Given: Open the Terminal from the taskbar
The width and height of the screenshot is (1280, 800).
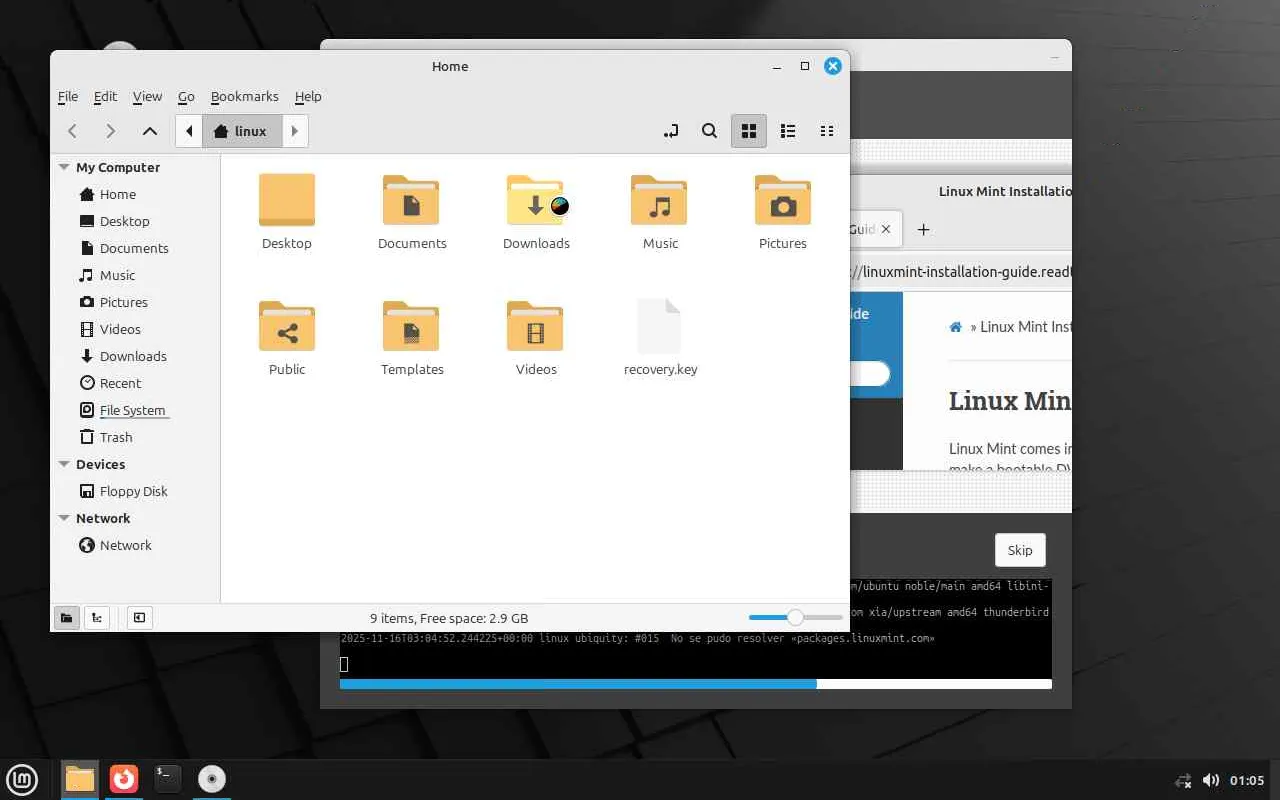Looking at the screenshot, I should point(168,779).
